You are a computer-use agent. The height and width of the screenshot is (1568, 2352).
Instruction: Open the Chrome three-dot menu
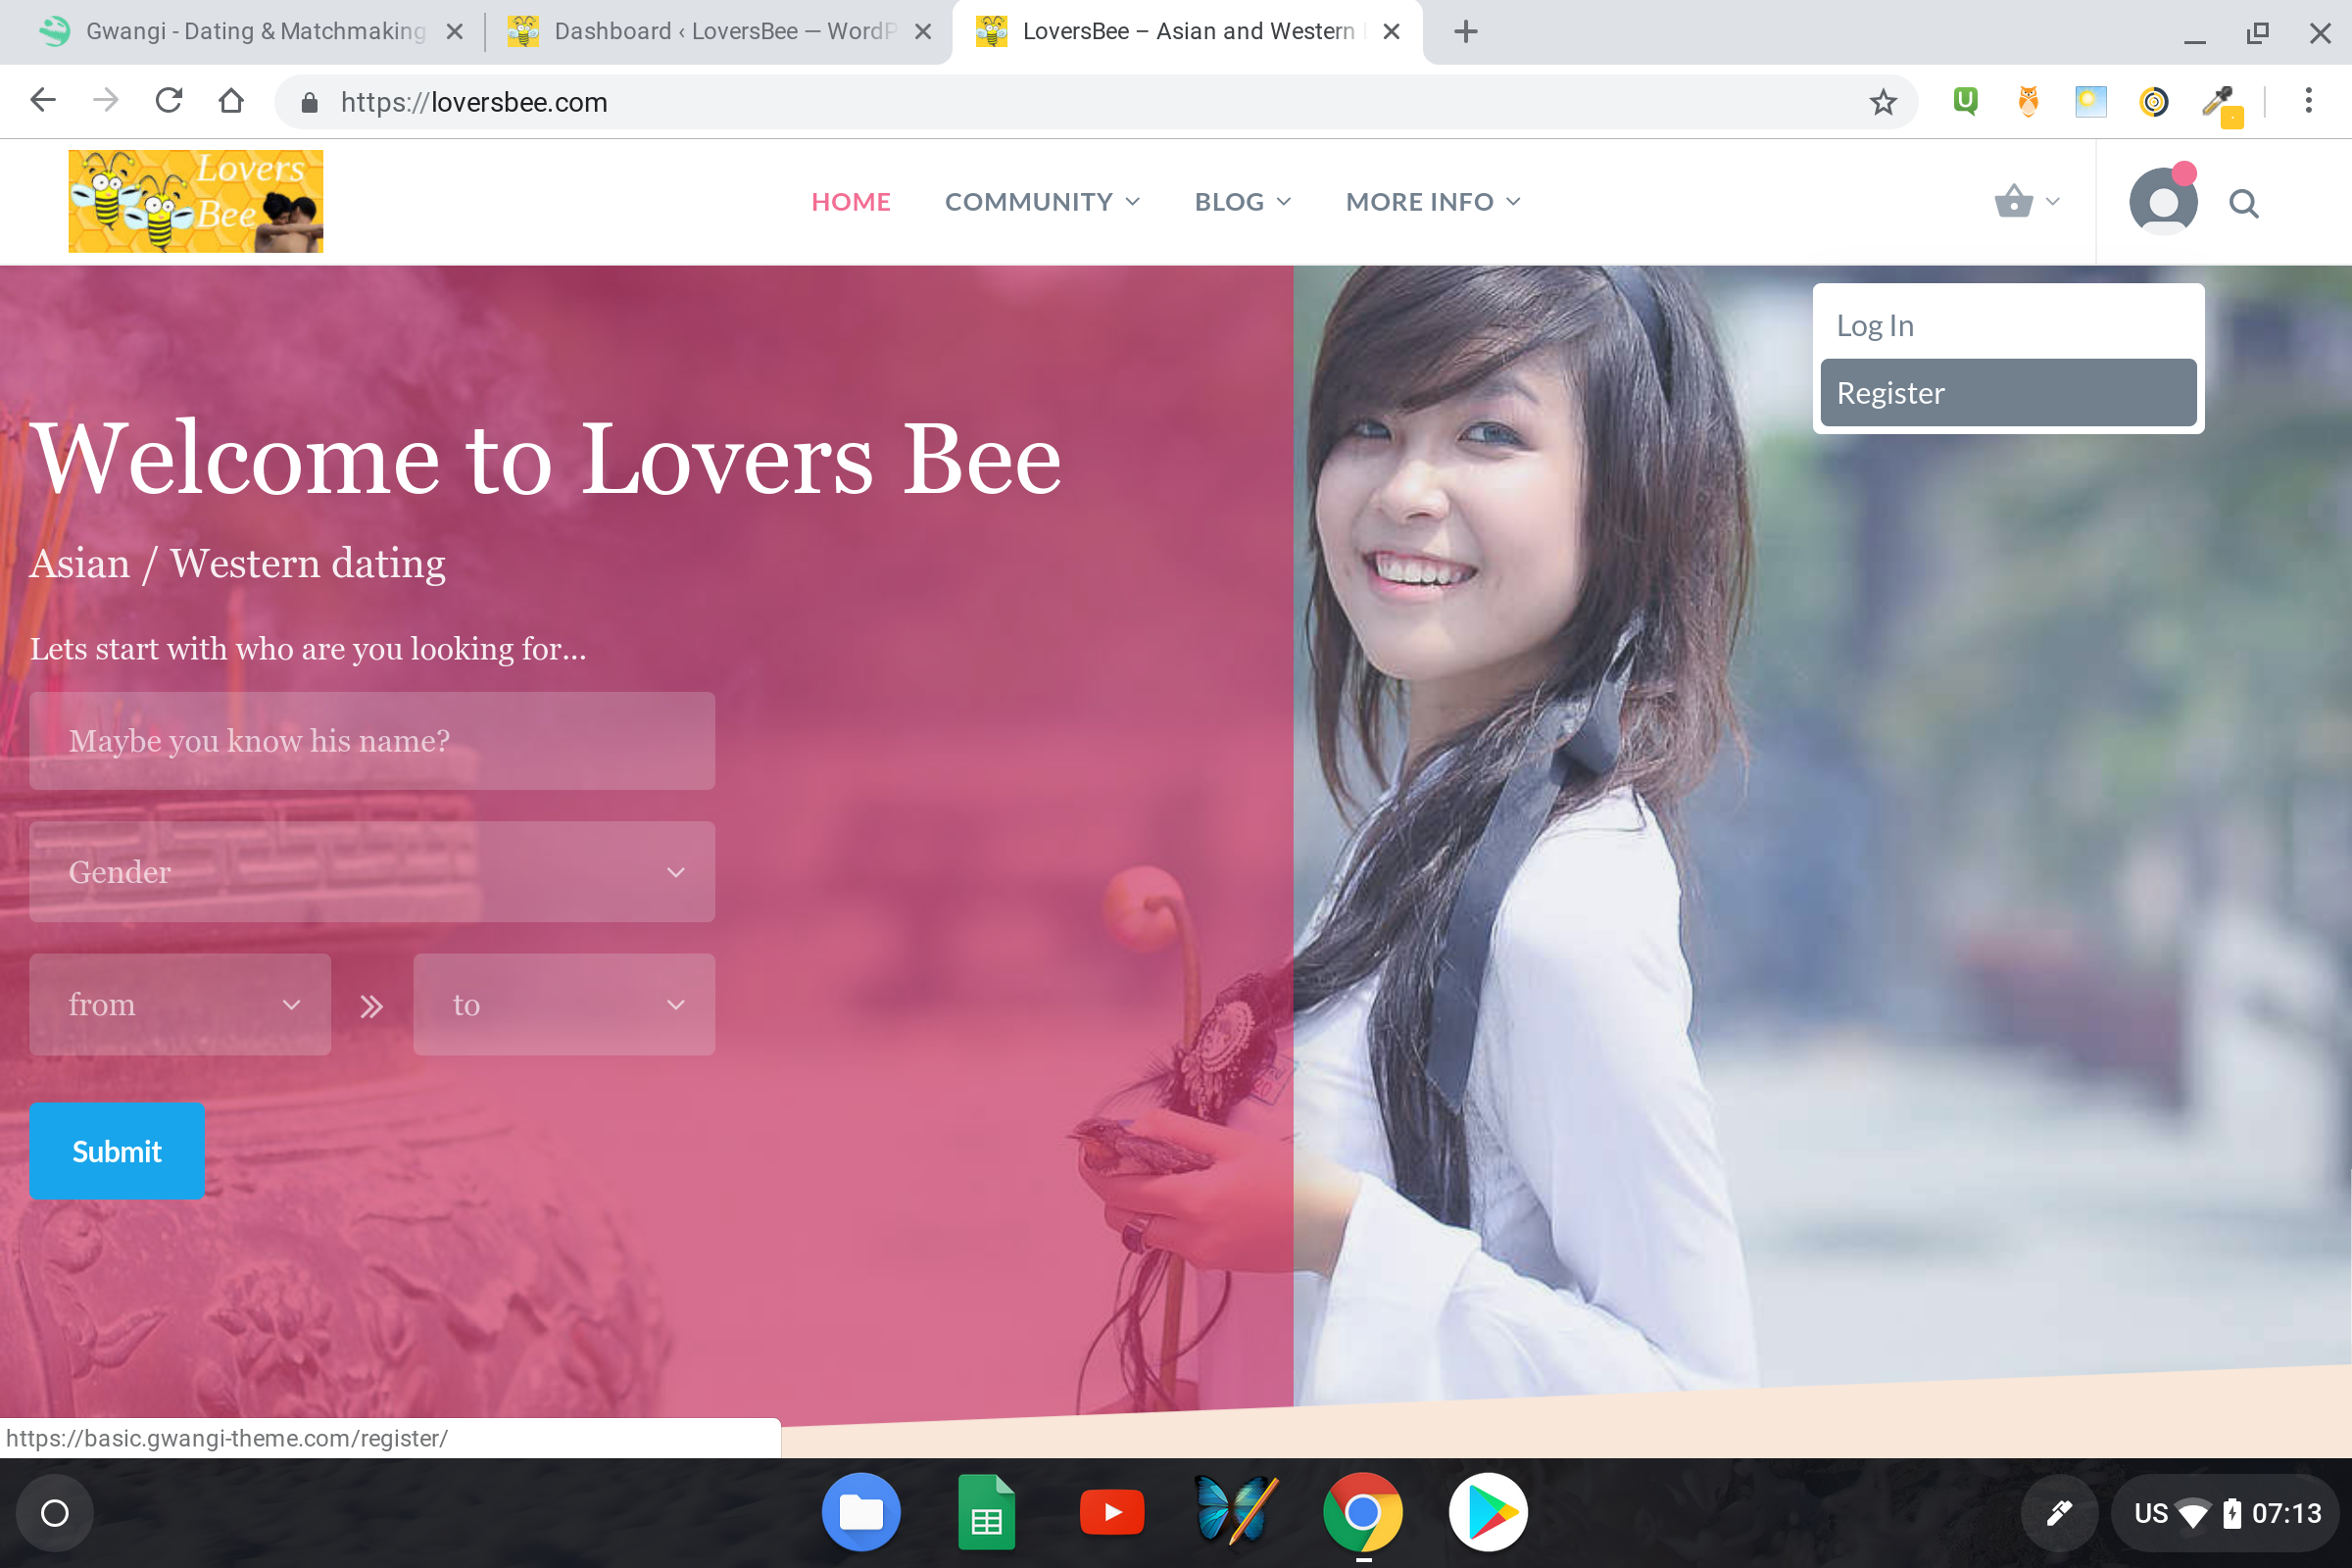click(x=2308, y=101)
